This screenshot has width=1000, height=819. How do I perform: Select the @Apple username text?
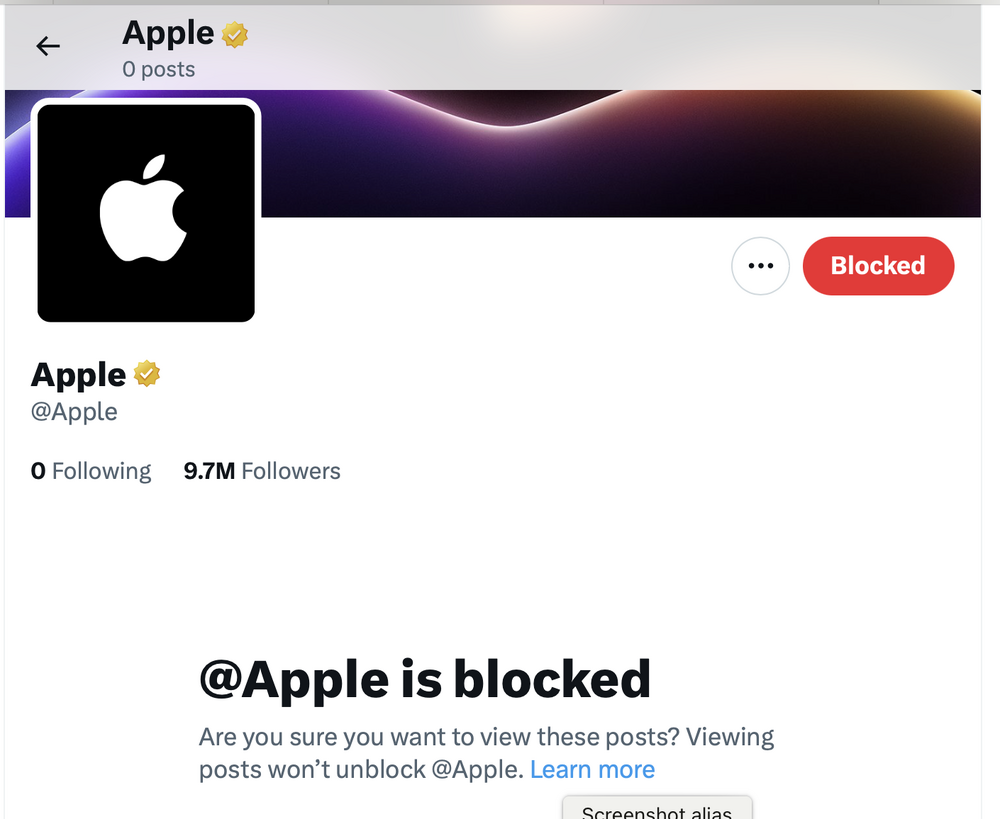74,411
